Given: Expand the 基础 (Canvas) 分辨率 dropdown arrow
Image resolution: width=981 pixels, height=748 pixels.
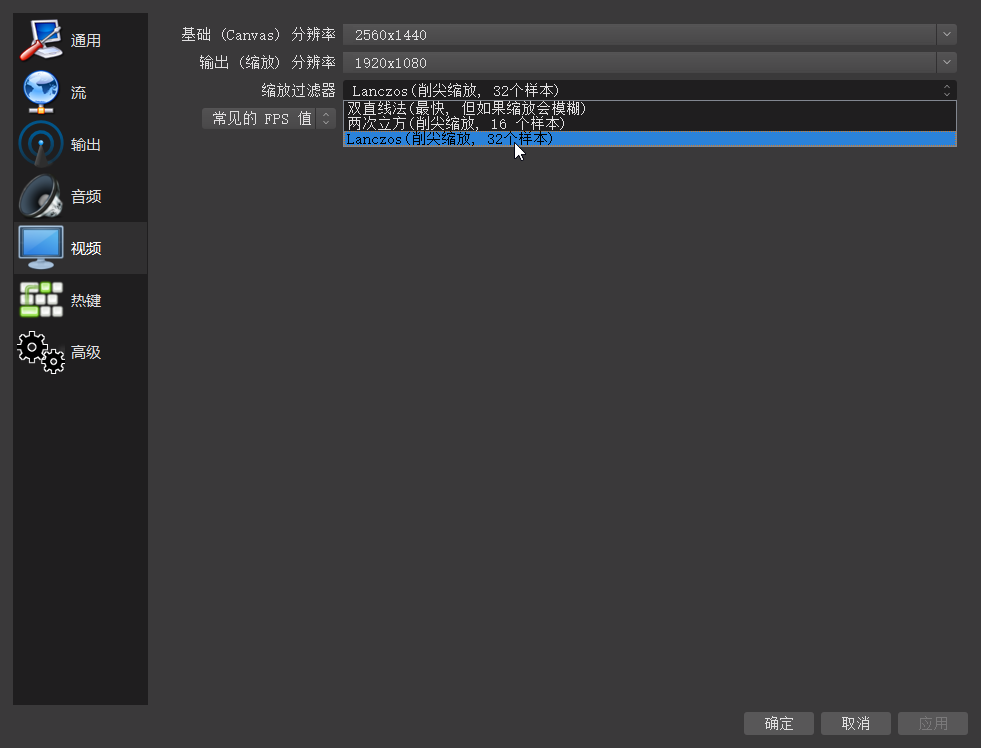Looking at the screenshot, I should pyautogui.click(x=947, y=34).
